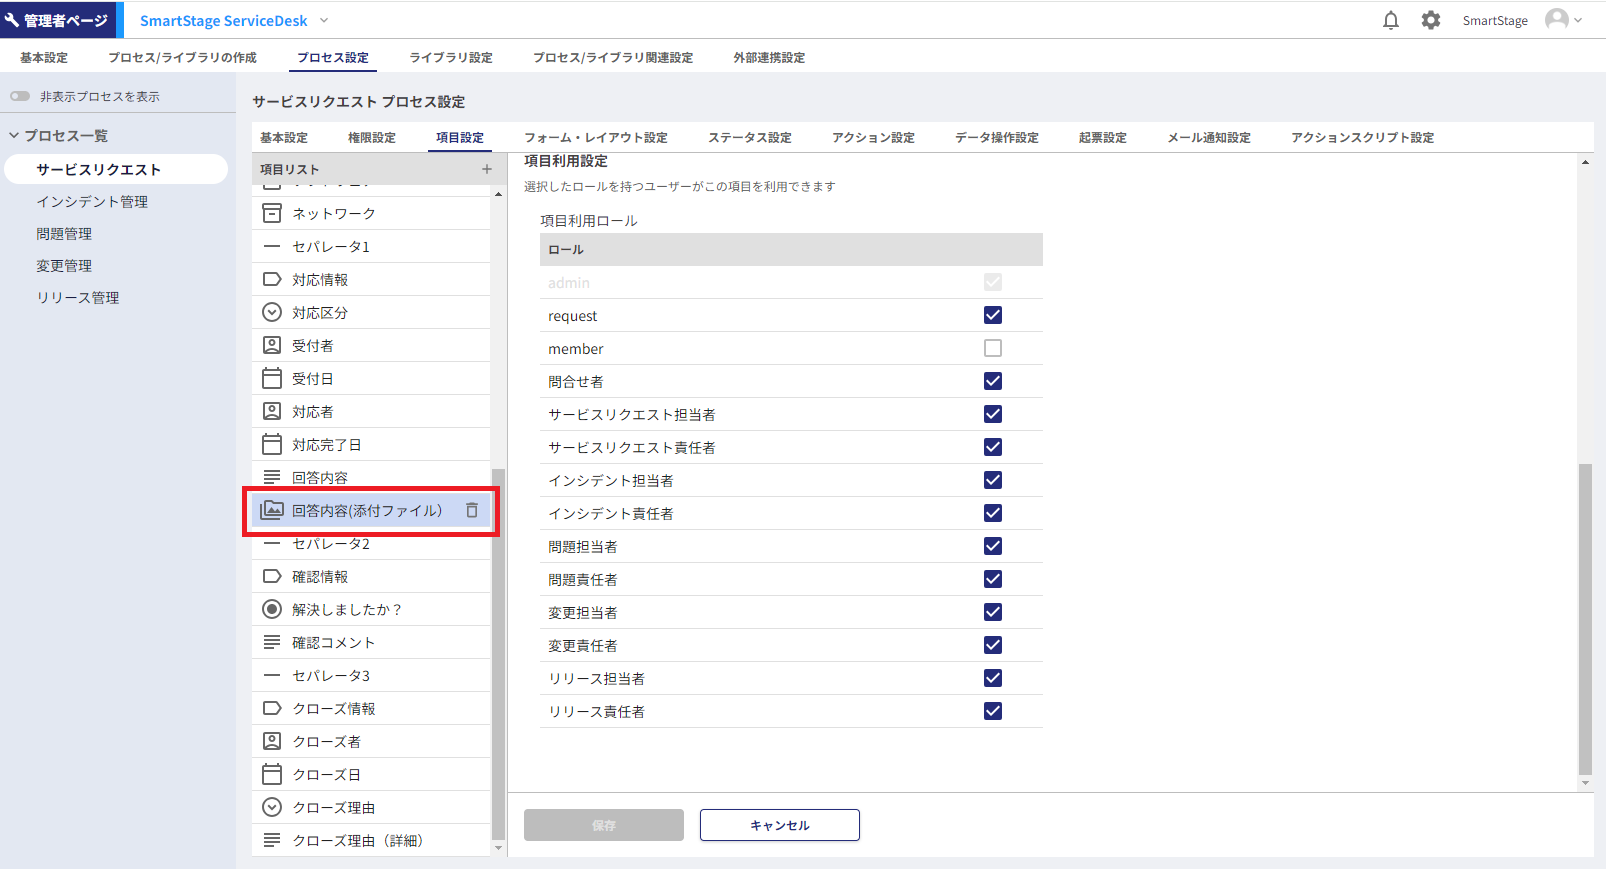Select インシデント管理 in process list

pyautogui.click(x=92, y=202)
